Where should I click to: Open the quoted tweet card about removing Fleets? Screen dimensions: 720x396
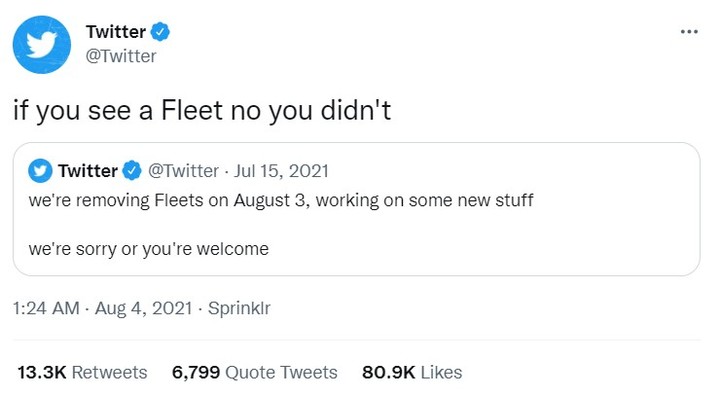[356, 209]
